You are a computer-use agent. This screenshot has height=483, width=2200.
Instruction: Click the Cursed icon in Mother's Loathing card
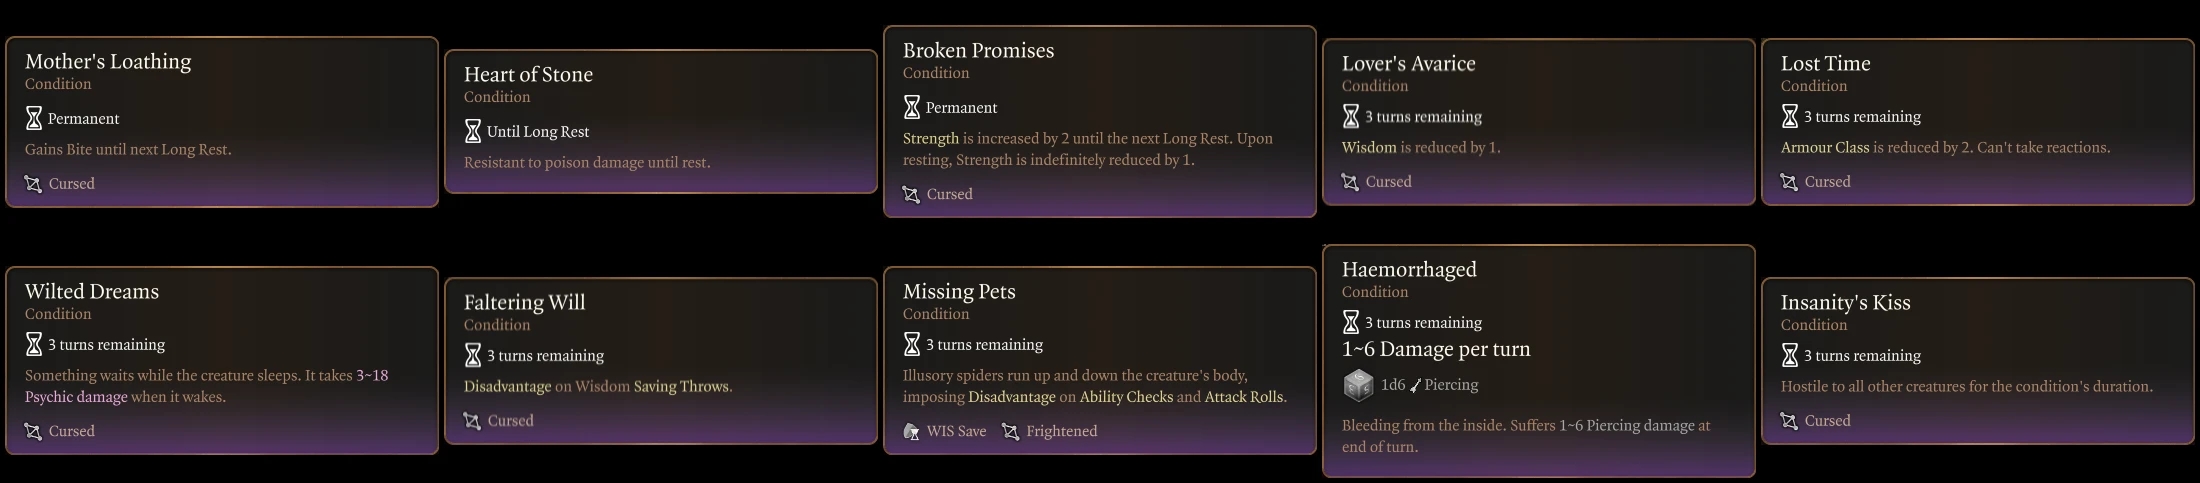pos(34,184)
